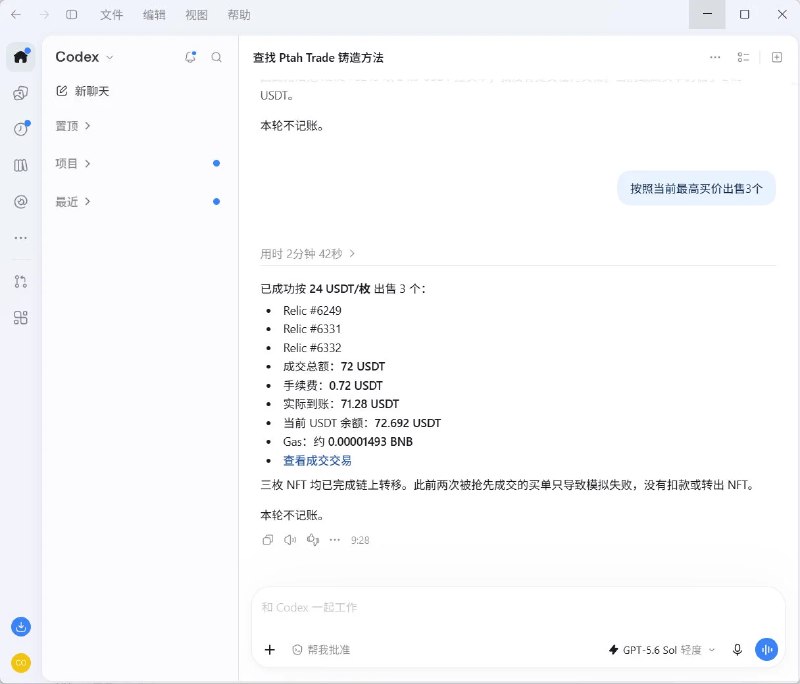This screenshot has width=800, height=684.
Task: Toggle the 帮我批准 auto-approve option
Action: point(321,649)
